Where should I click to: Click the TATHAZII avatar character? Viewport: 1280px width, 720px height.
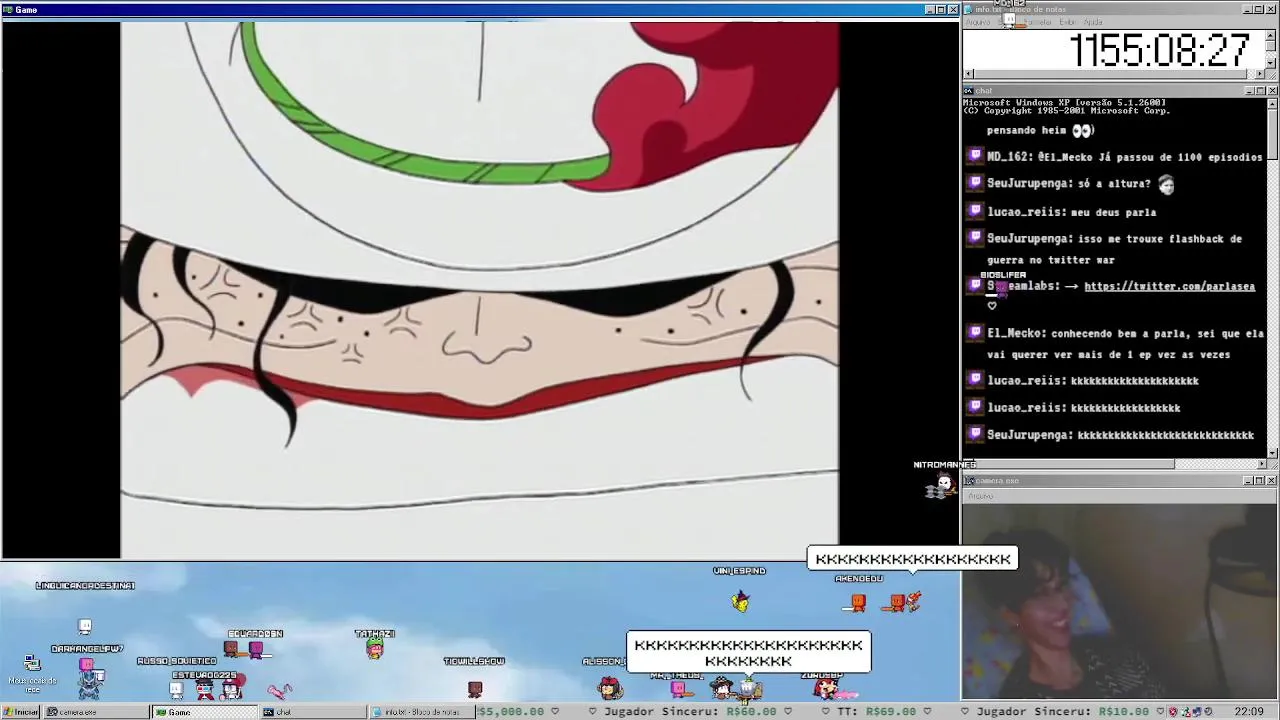[x=375, y=650]
